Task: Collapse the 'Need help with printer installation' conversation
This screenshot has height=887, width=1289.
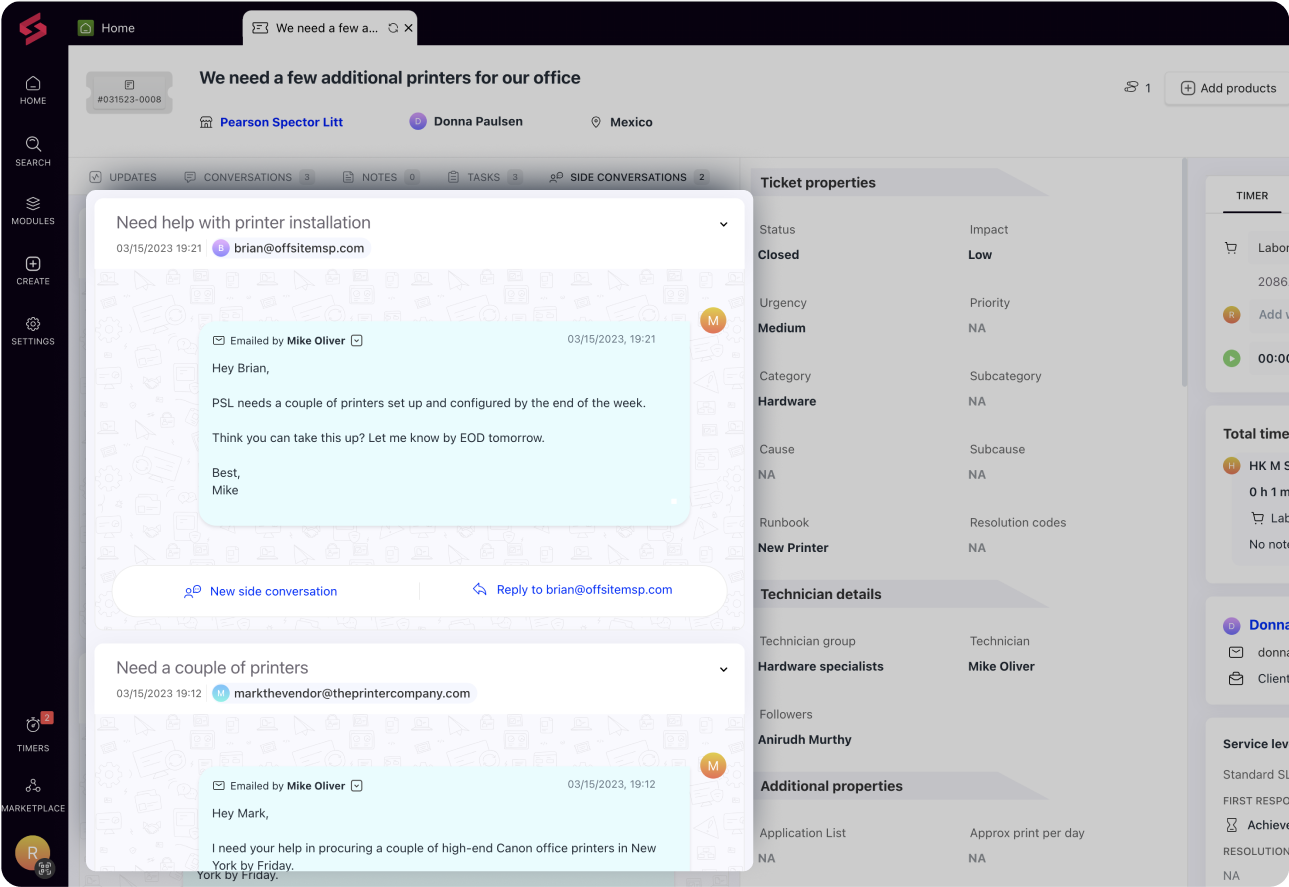Action: [723, 224]
